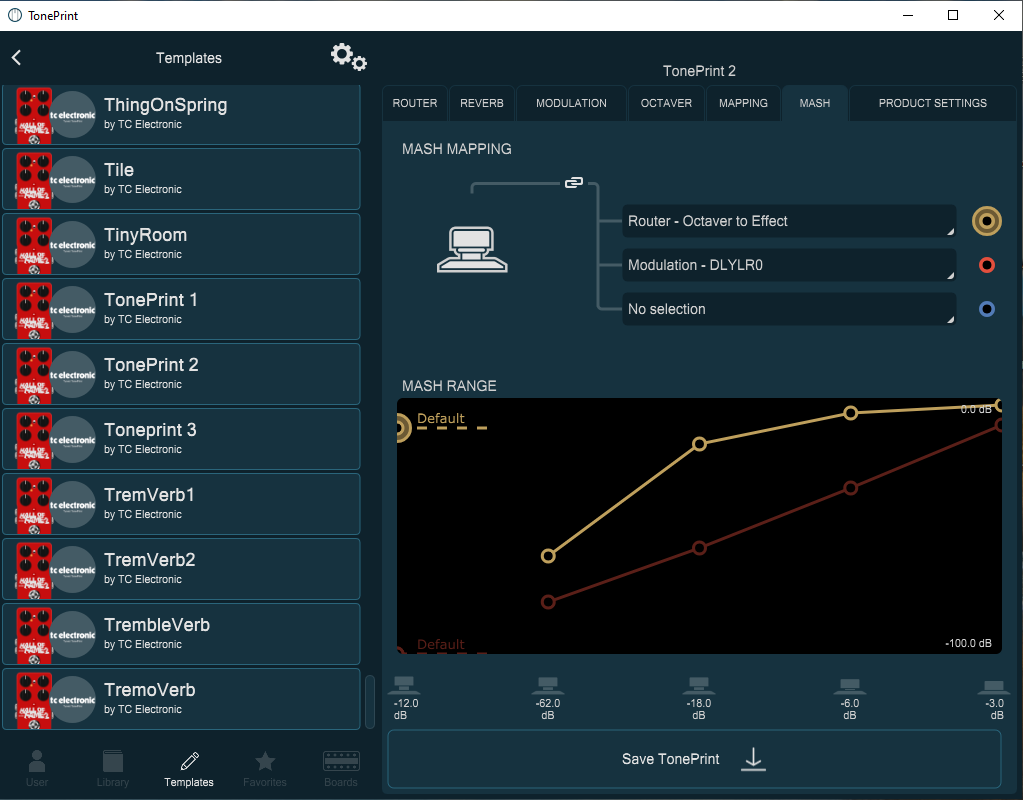The image size is (1023, 800).
Task: Minimize the TonePrint window
Action: (908, 15)
